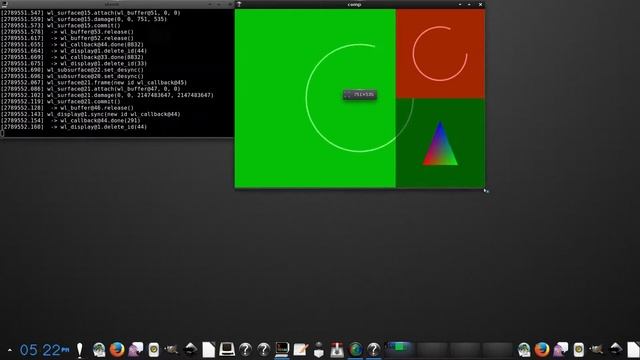Switch to the first workspace showing window thumbnails
Screen dimensions: 640x360
400,350
